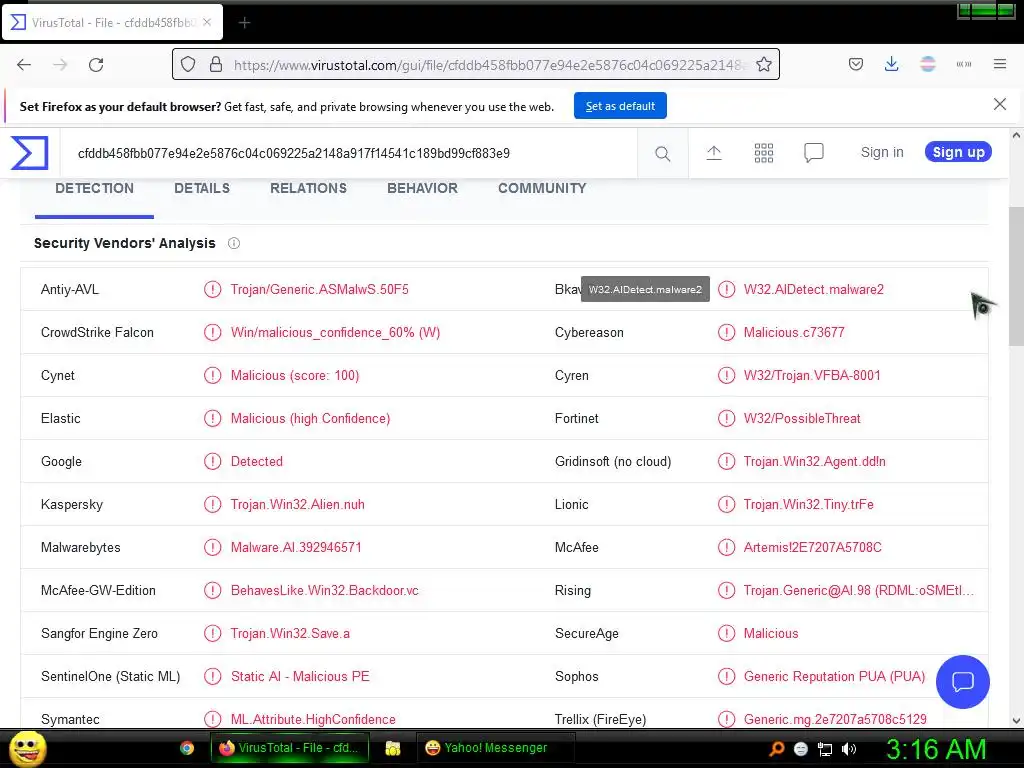Go back with browser back arrow
The image size is (1024, 768).
point(24,65)
